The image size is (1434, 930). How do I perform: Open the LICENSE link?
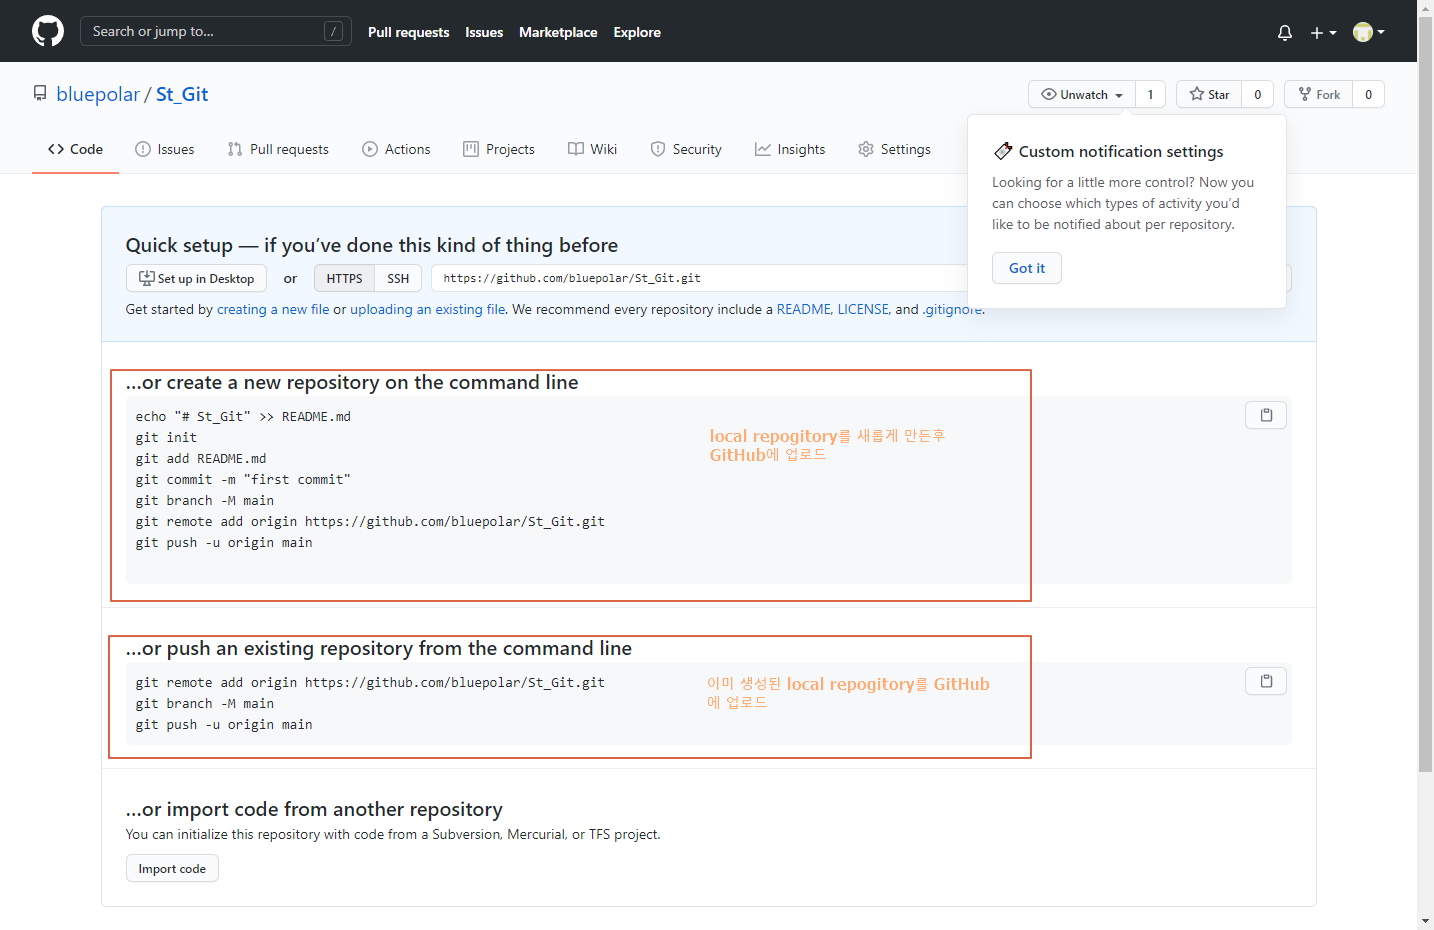(x=863, y=309)
